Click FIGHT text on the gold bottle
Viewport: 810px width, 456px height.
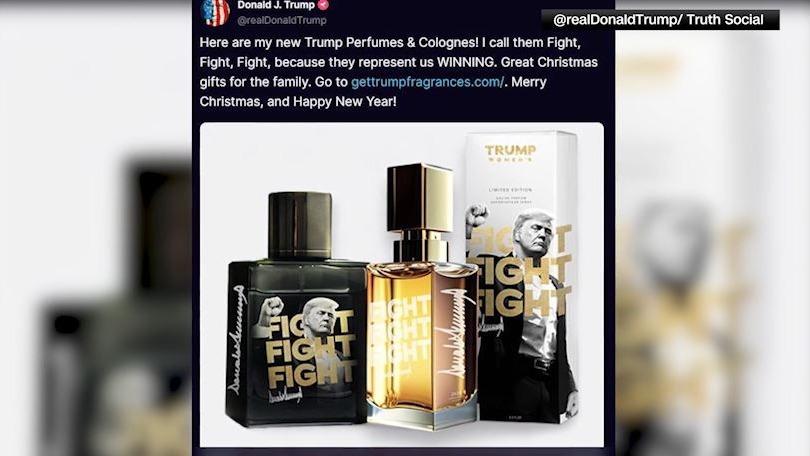[400, 333]
